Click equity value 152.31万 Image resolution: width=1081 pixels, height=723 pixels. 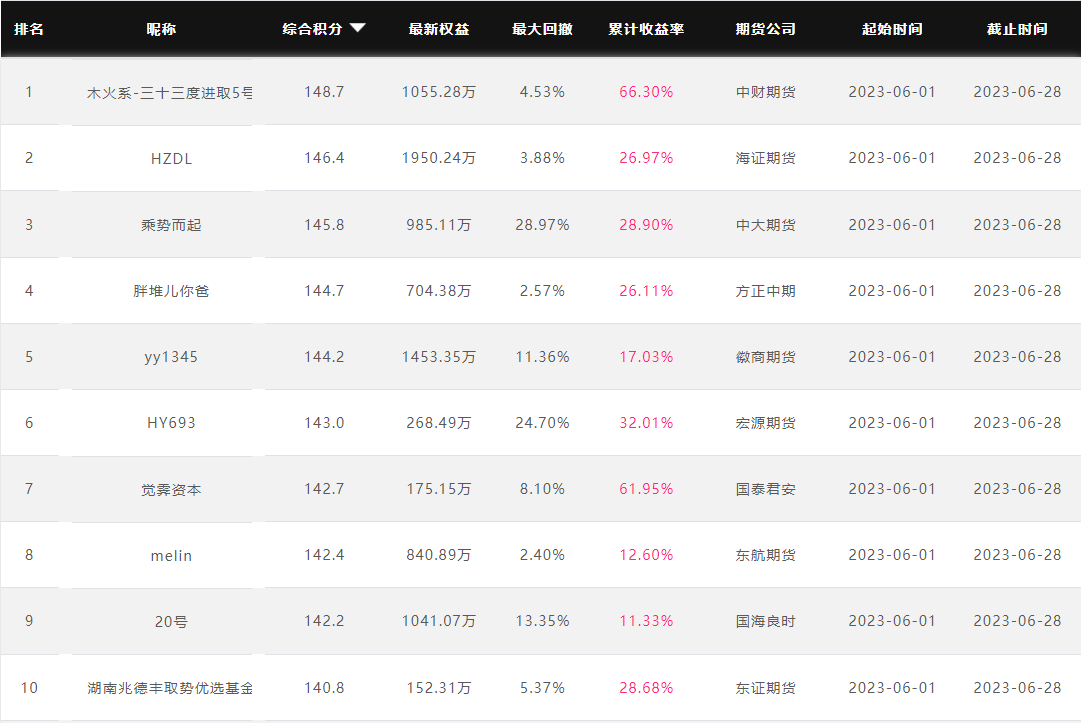[x=439, y=688]
